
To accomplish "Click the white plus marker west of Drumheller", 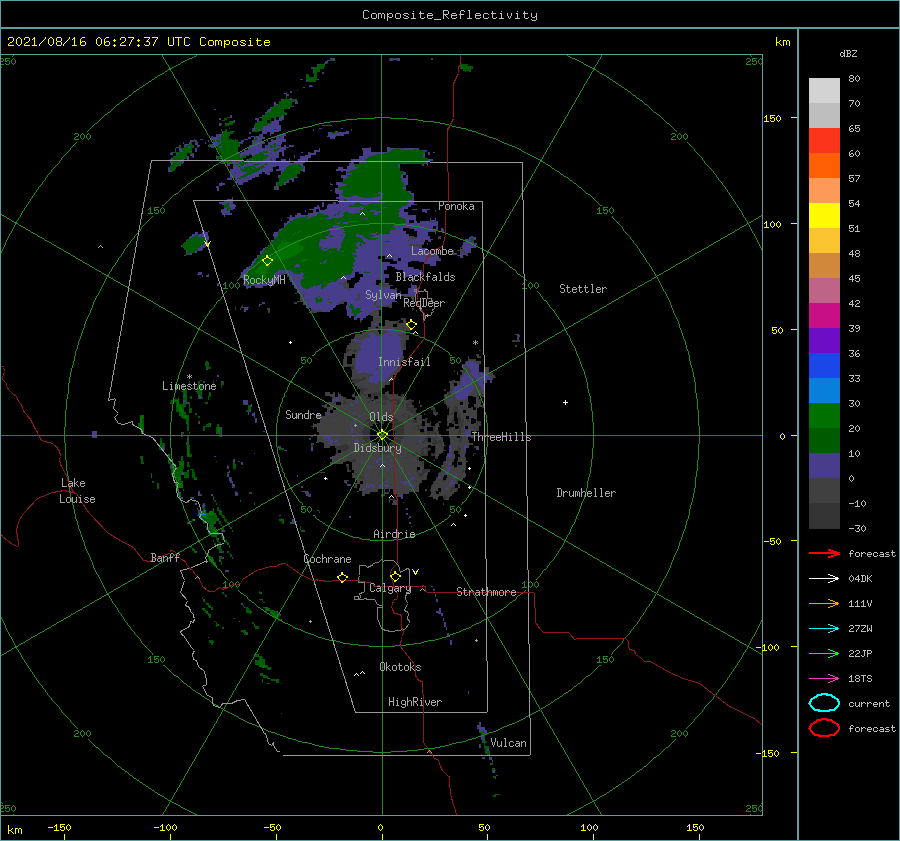I will click(x=565, y=402).
